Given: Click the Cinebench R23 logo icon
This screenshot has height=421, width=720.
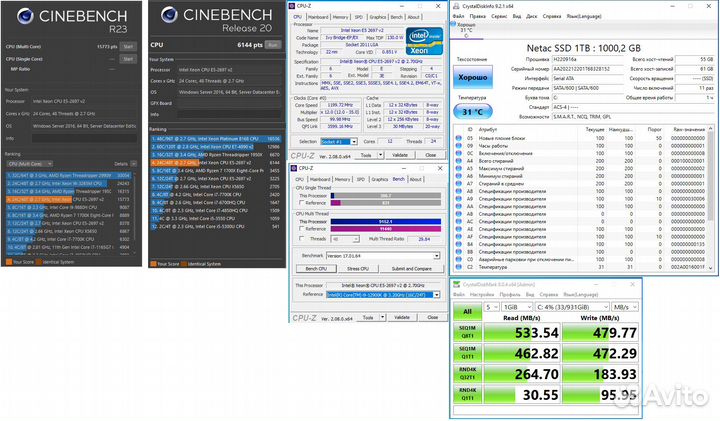Looking at the screenshot, I should pyautogui.click(x=25, y=16).
